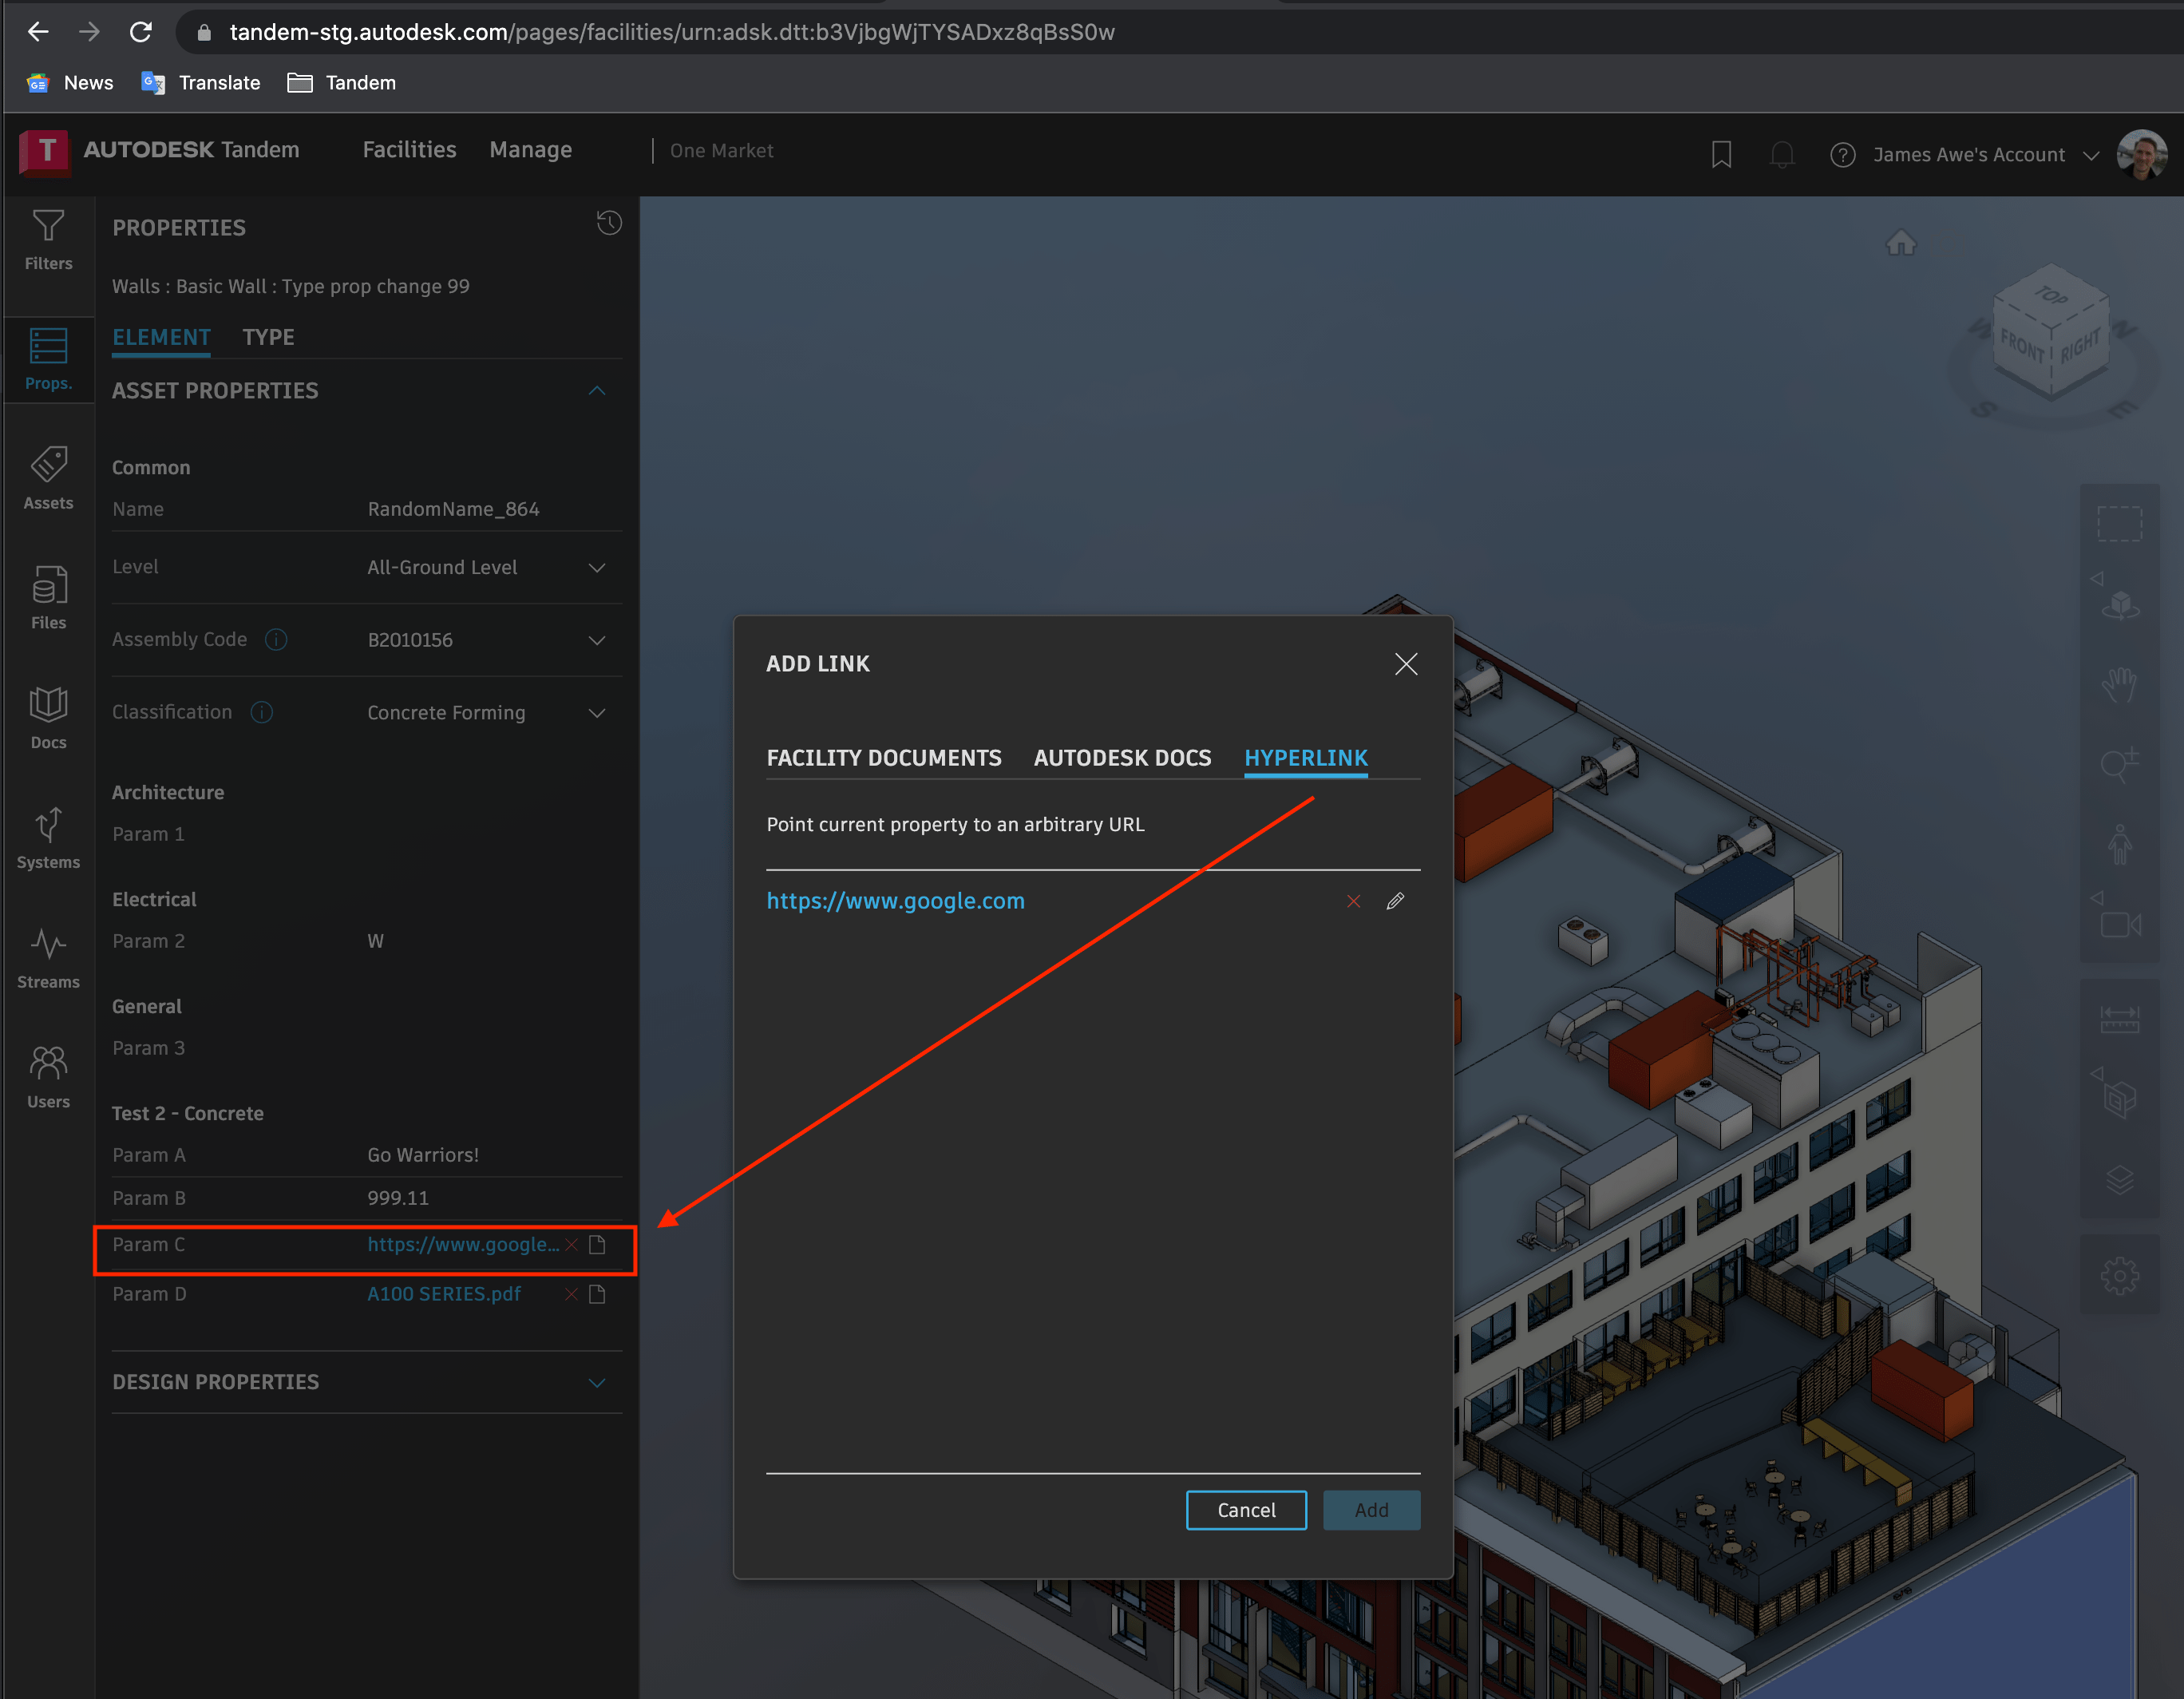Viewport: 2184px width, 1699px height.
Task: Open the Level dropdown
Action: [x=597, y=568]
